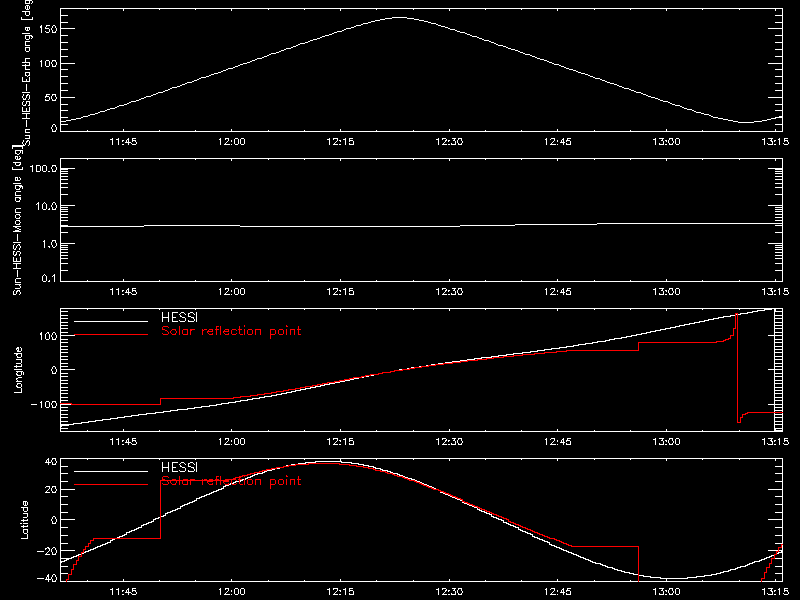Click the -20 tick on Latitude axis
Viewport: 800px width, 600px height.
(47, 551)
